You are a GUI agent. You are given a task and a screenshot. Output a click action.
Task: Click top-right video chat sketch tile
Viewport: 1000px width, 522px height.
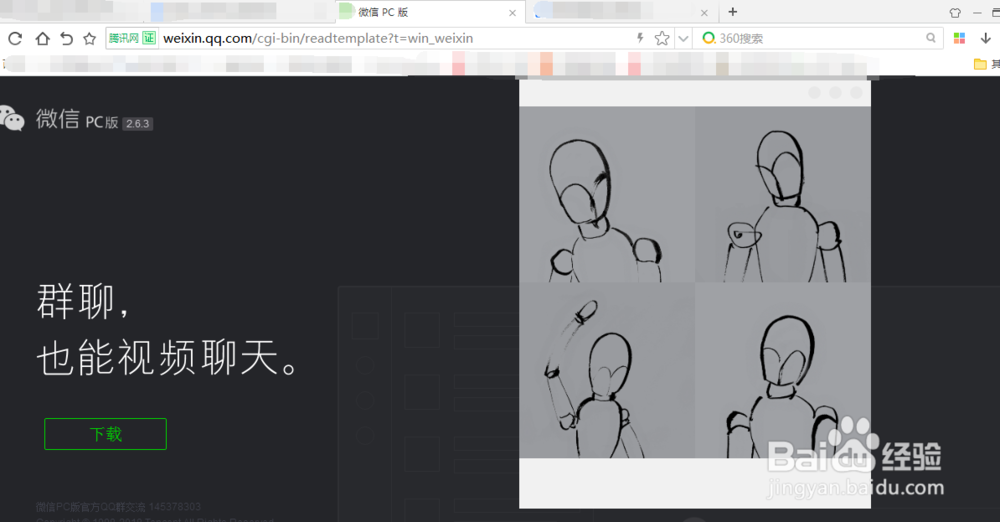783,195
